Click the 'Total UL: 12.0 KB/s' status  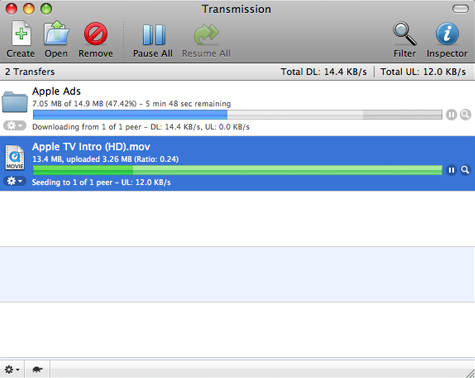pyautogui.click(x=423, y=72)
